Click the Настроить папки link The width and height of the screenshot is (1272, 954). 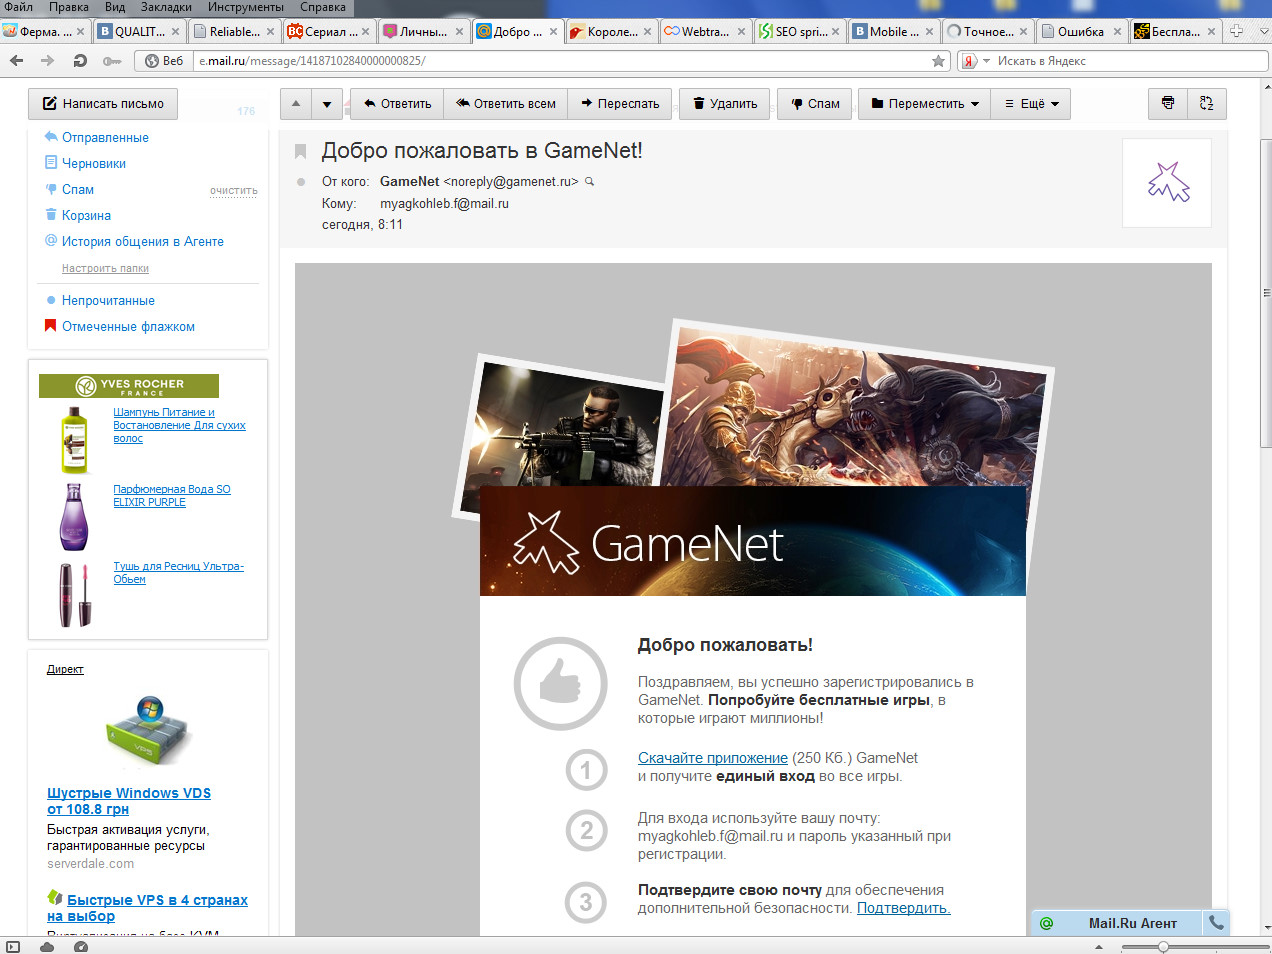coord(105,268)
